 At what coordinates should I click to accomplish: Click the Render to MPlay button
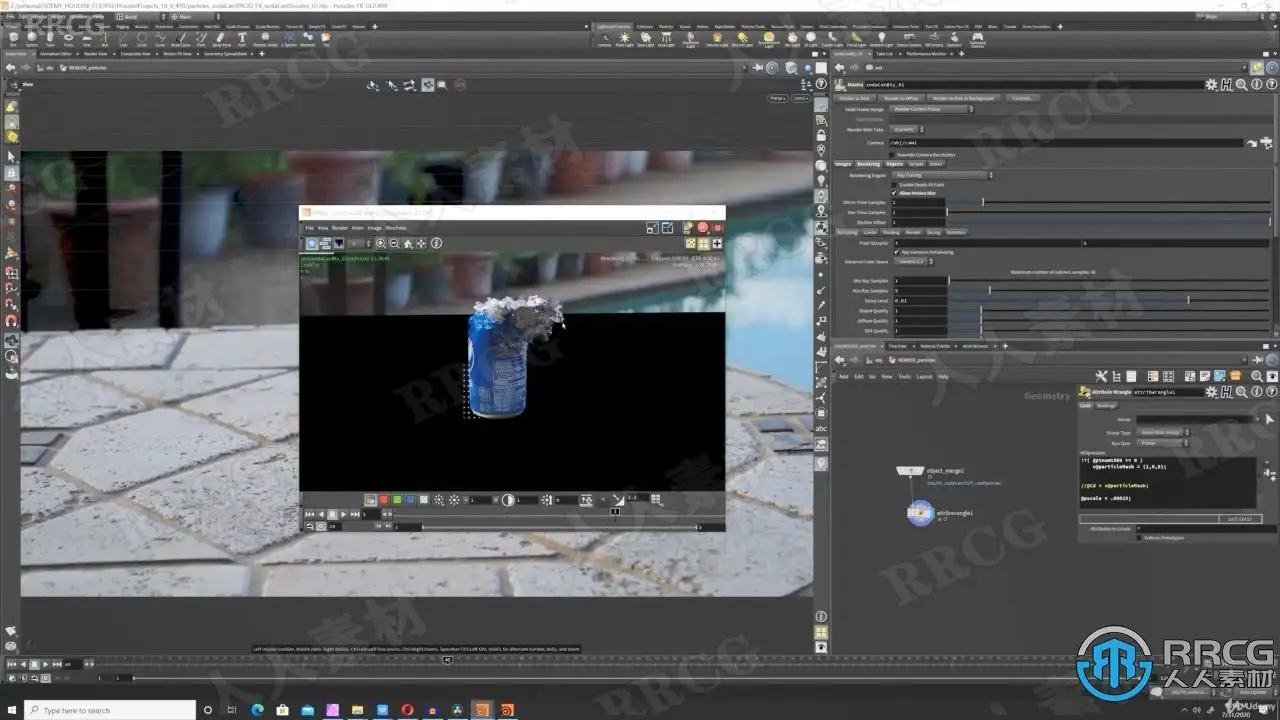tap(899, 98)
